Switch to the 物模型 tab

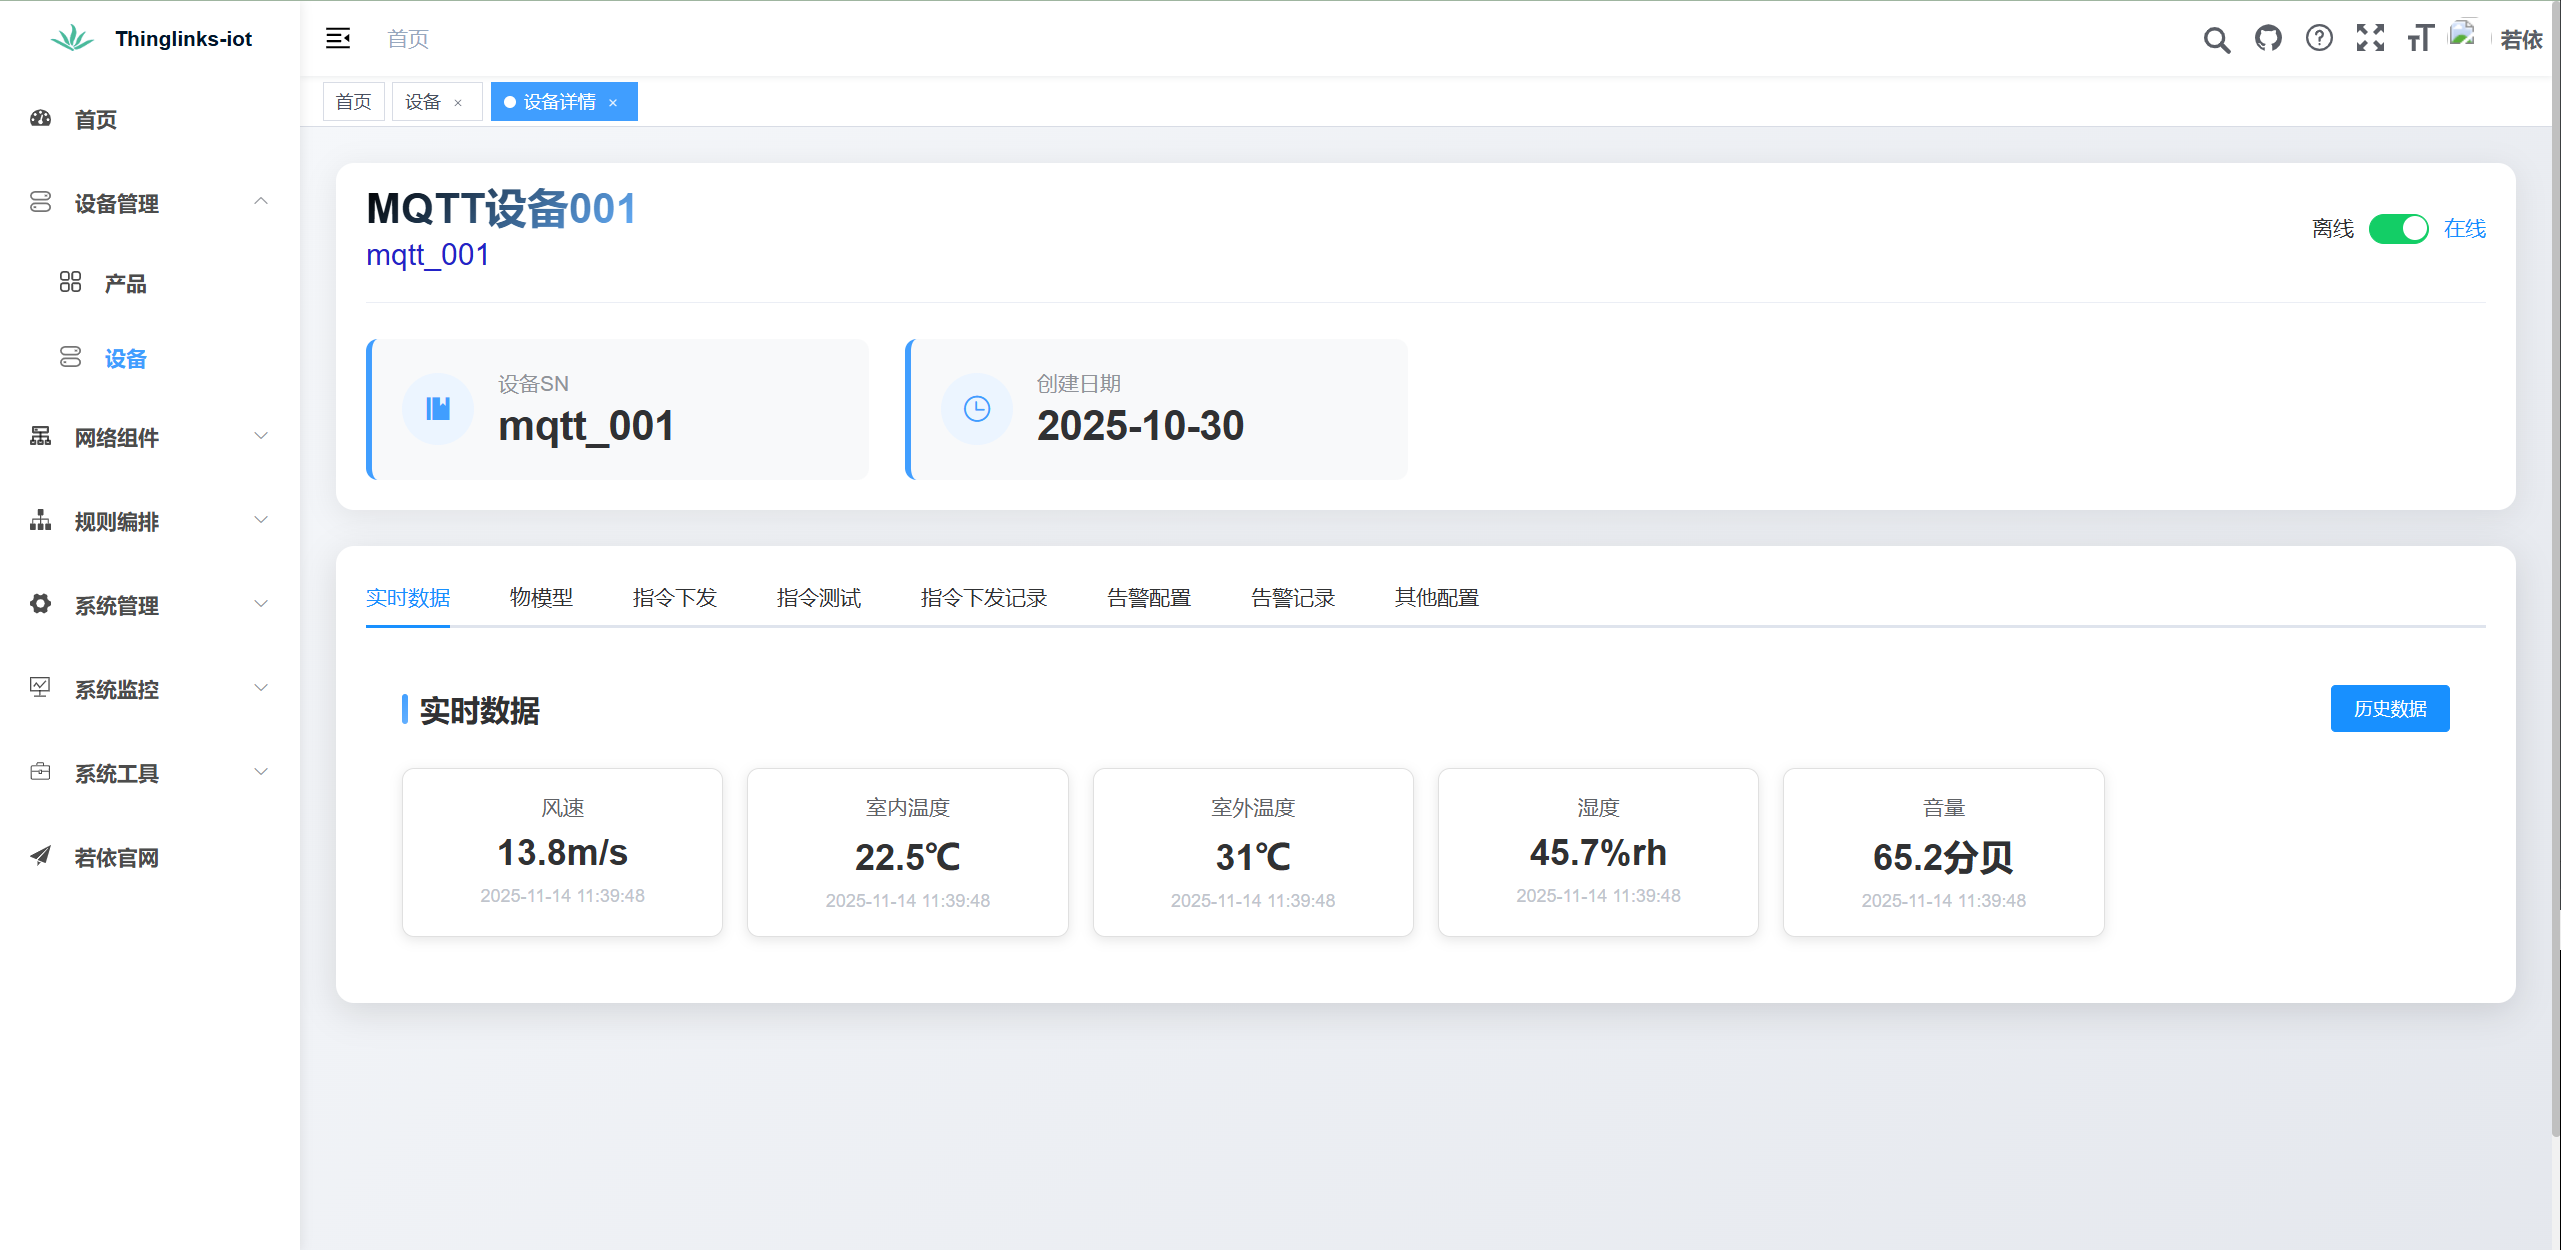coord(541,598)
